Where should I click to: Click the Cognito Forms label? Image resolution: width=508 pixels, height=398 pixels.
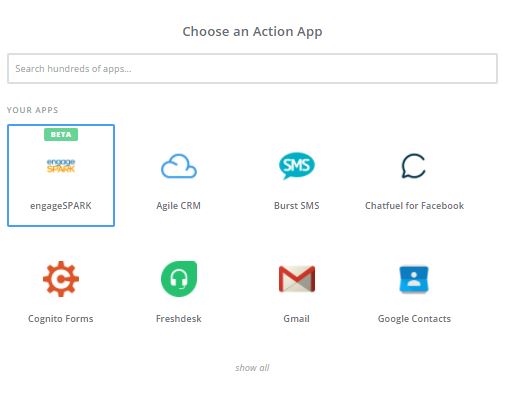point(61,319)
